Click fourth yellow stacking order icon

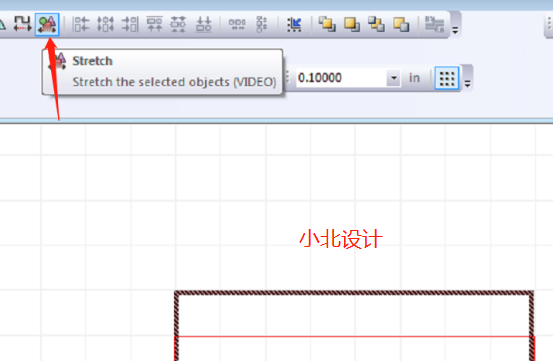pos(401,24)
